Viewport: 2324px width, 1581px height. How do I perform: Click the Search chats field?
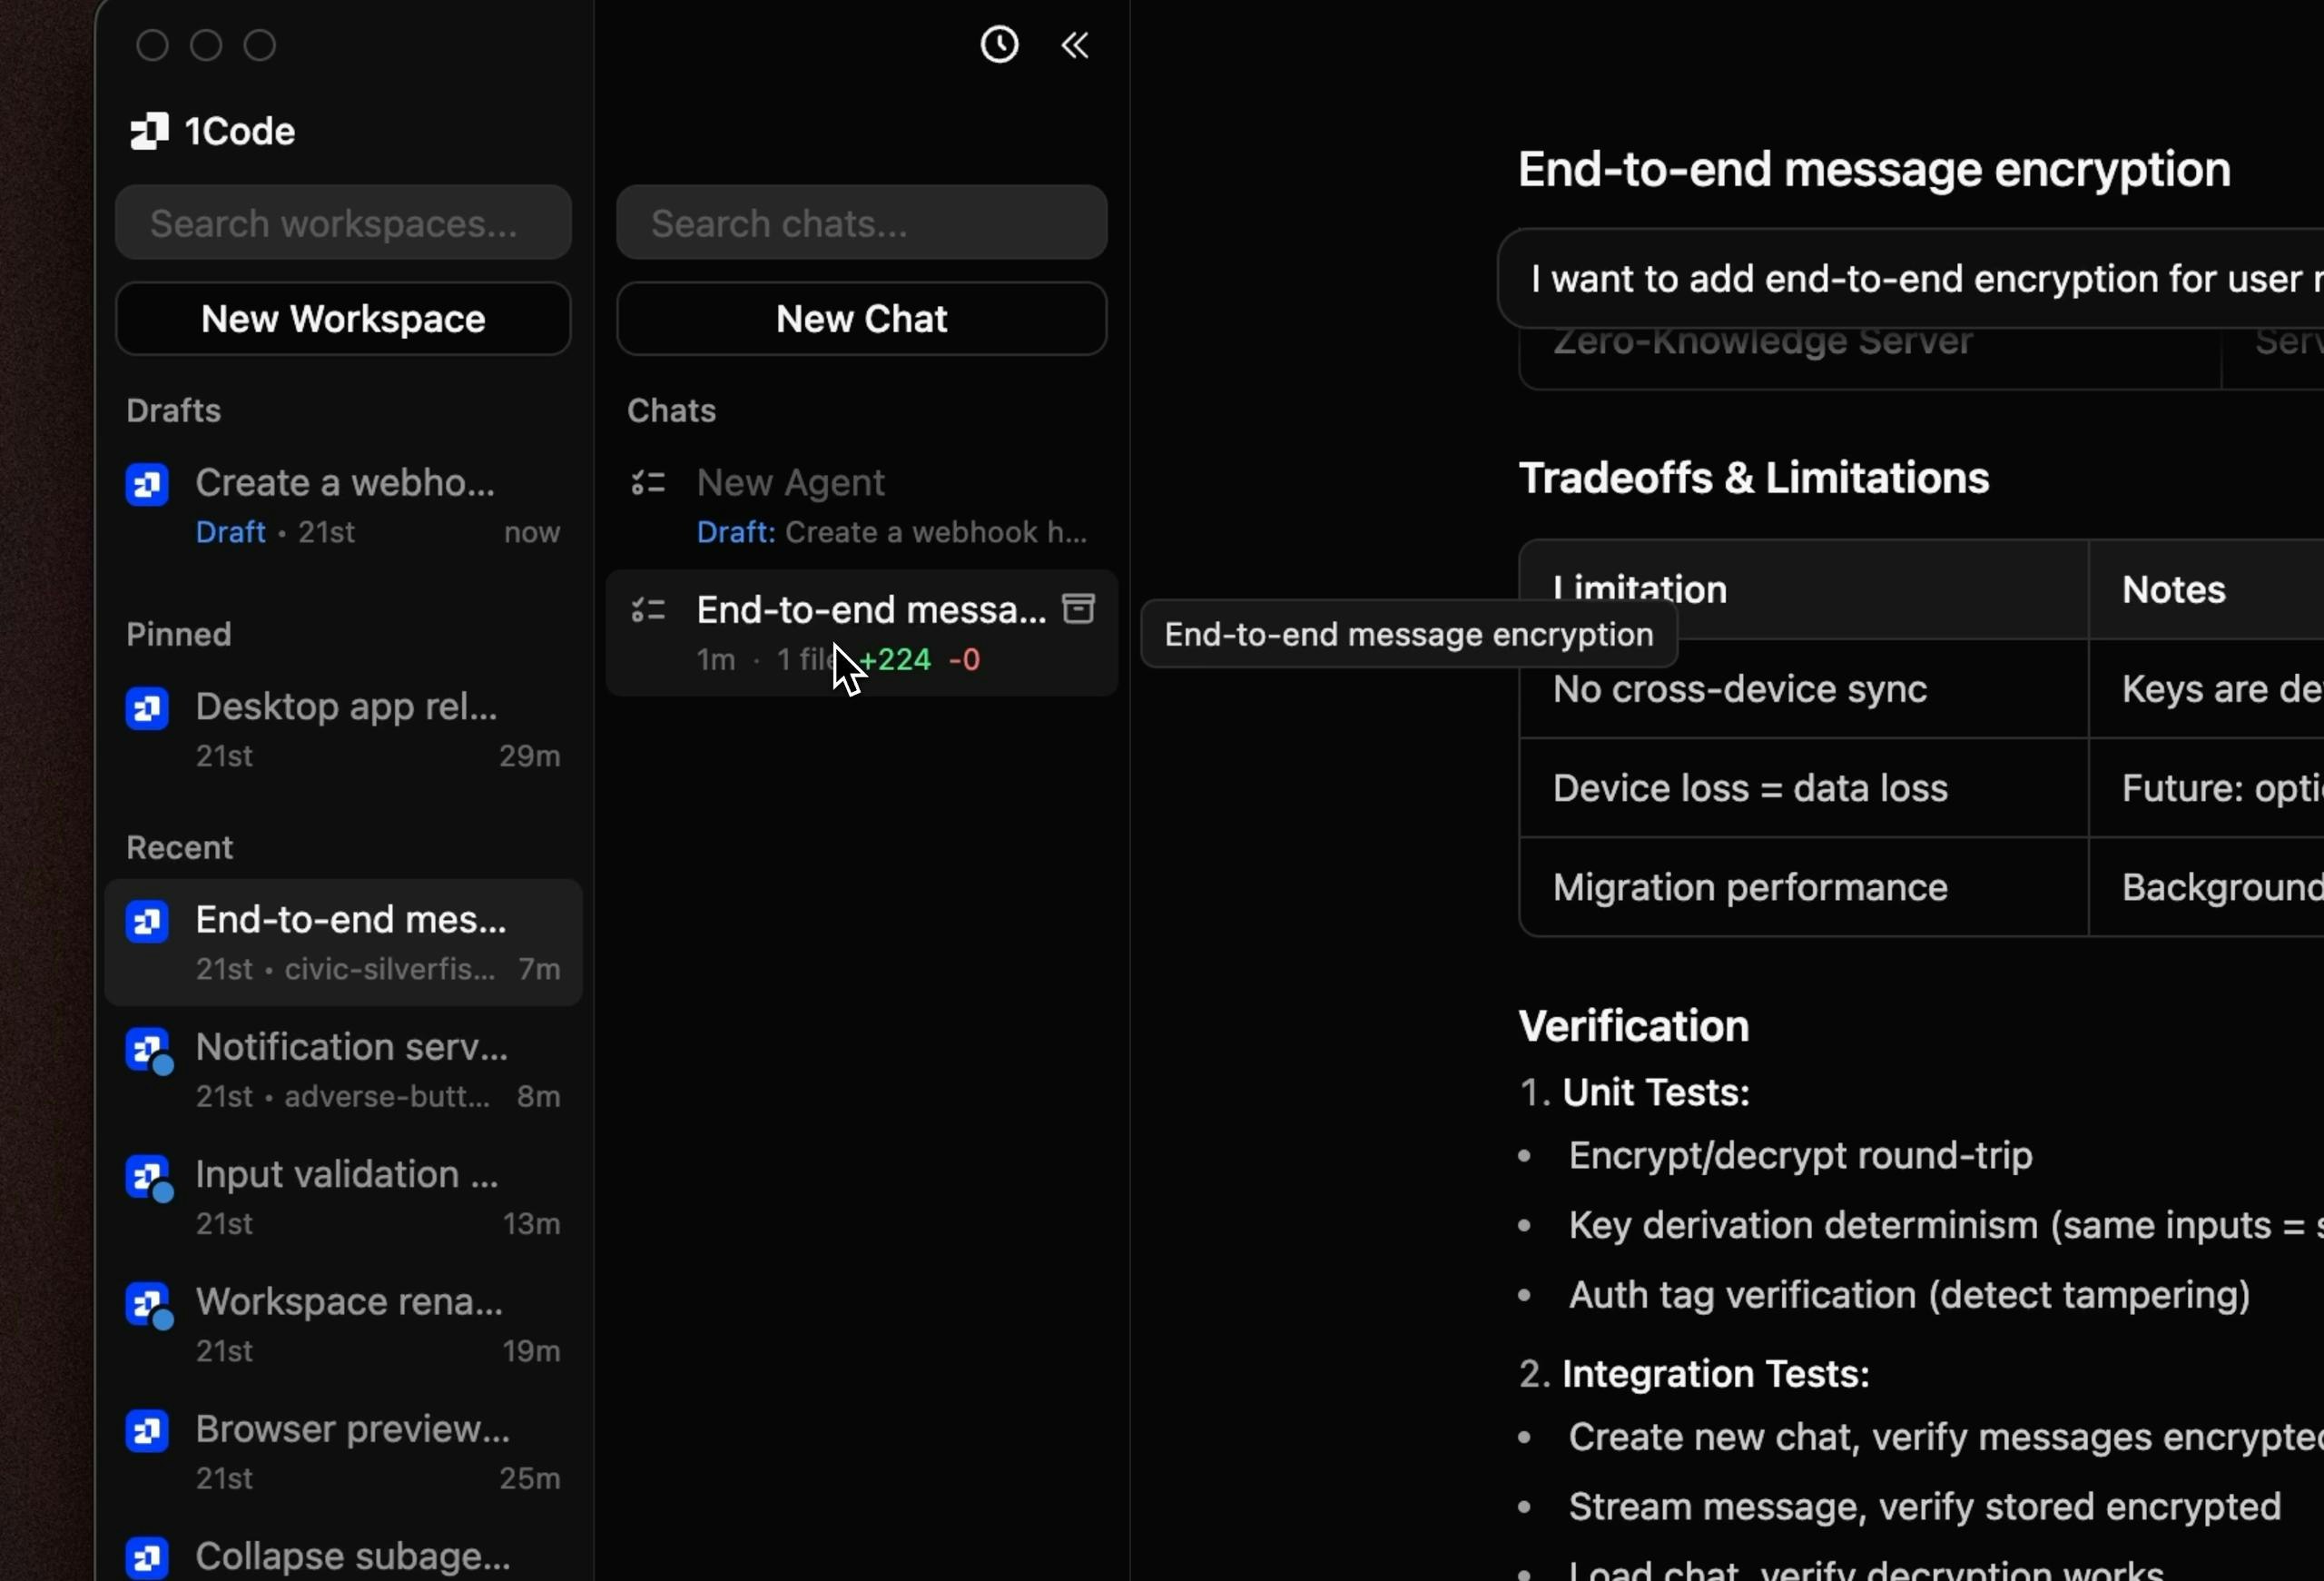pyautogui.click(x=861, y=222)
